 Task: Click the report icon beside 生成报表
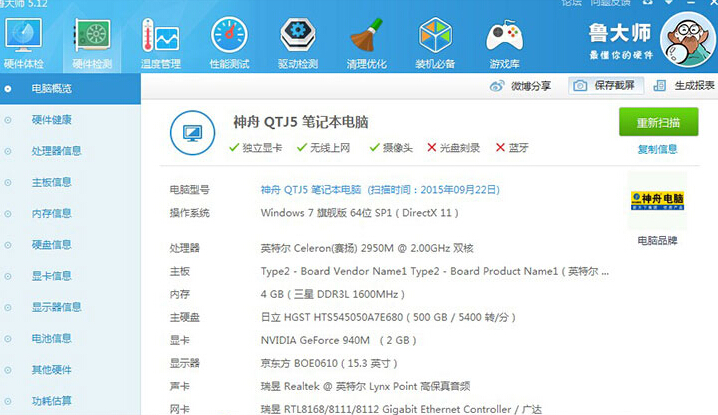pyautogui.click(x=659, y=86)
